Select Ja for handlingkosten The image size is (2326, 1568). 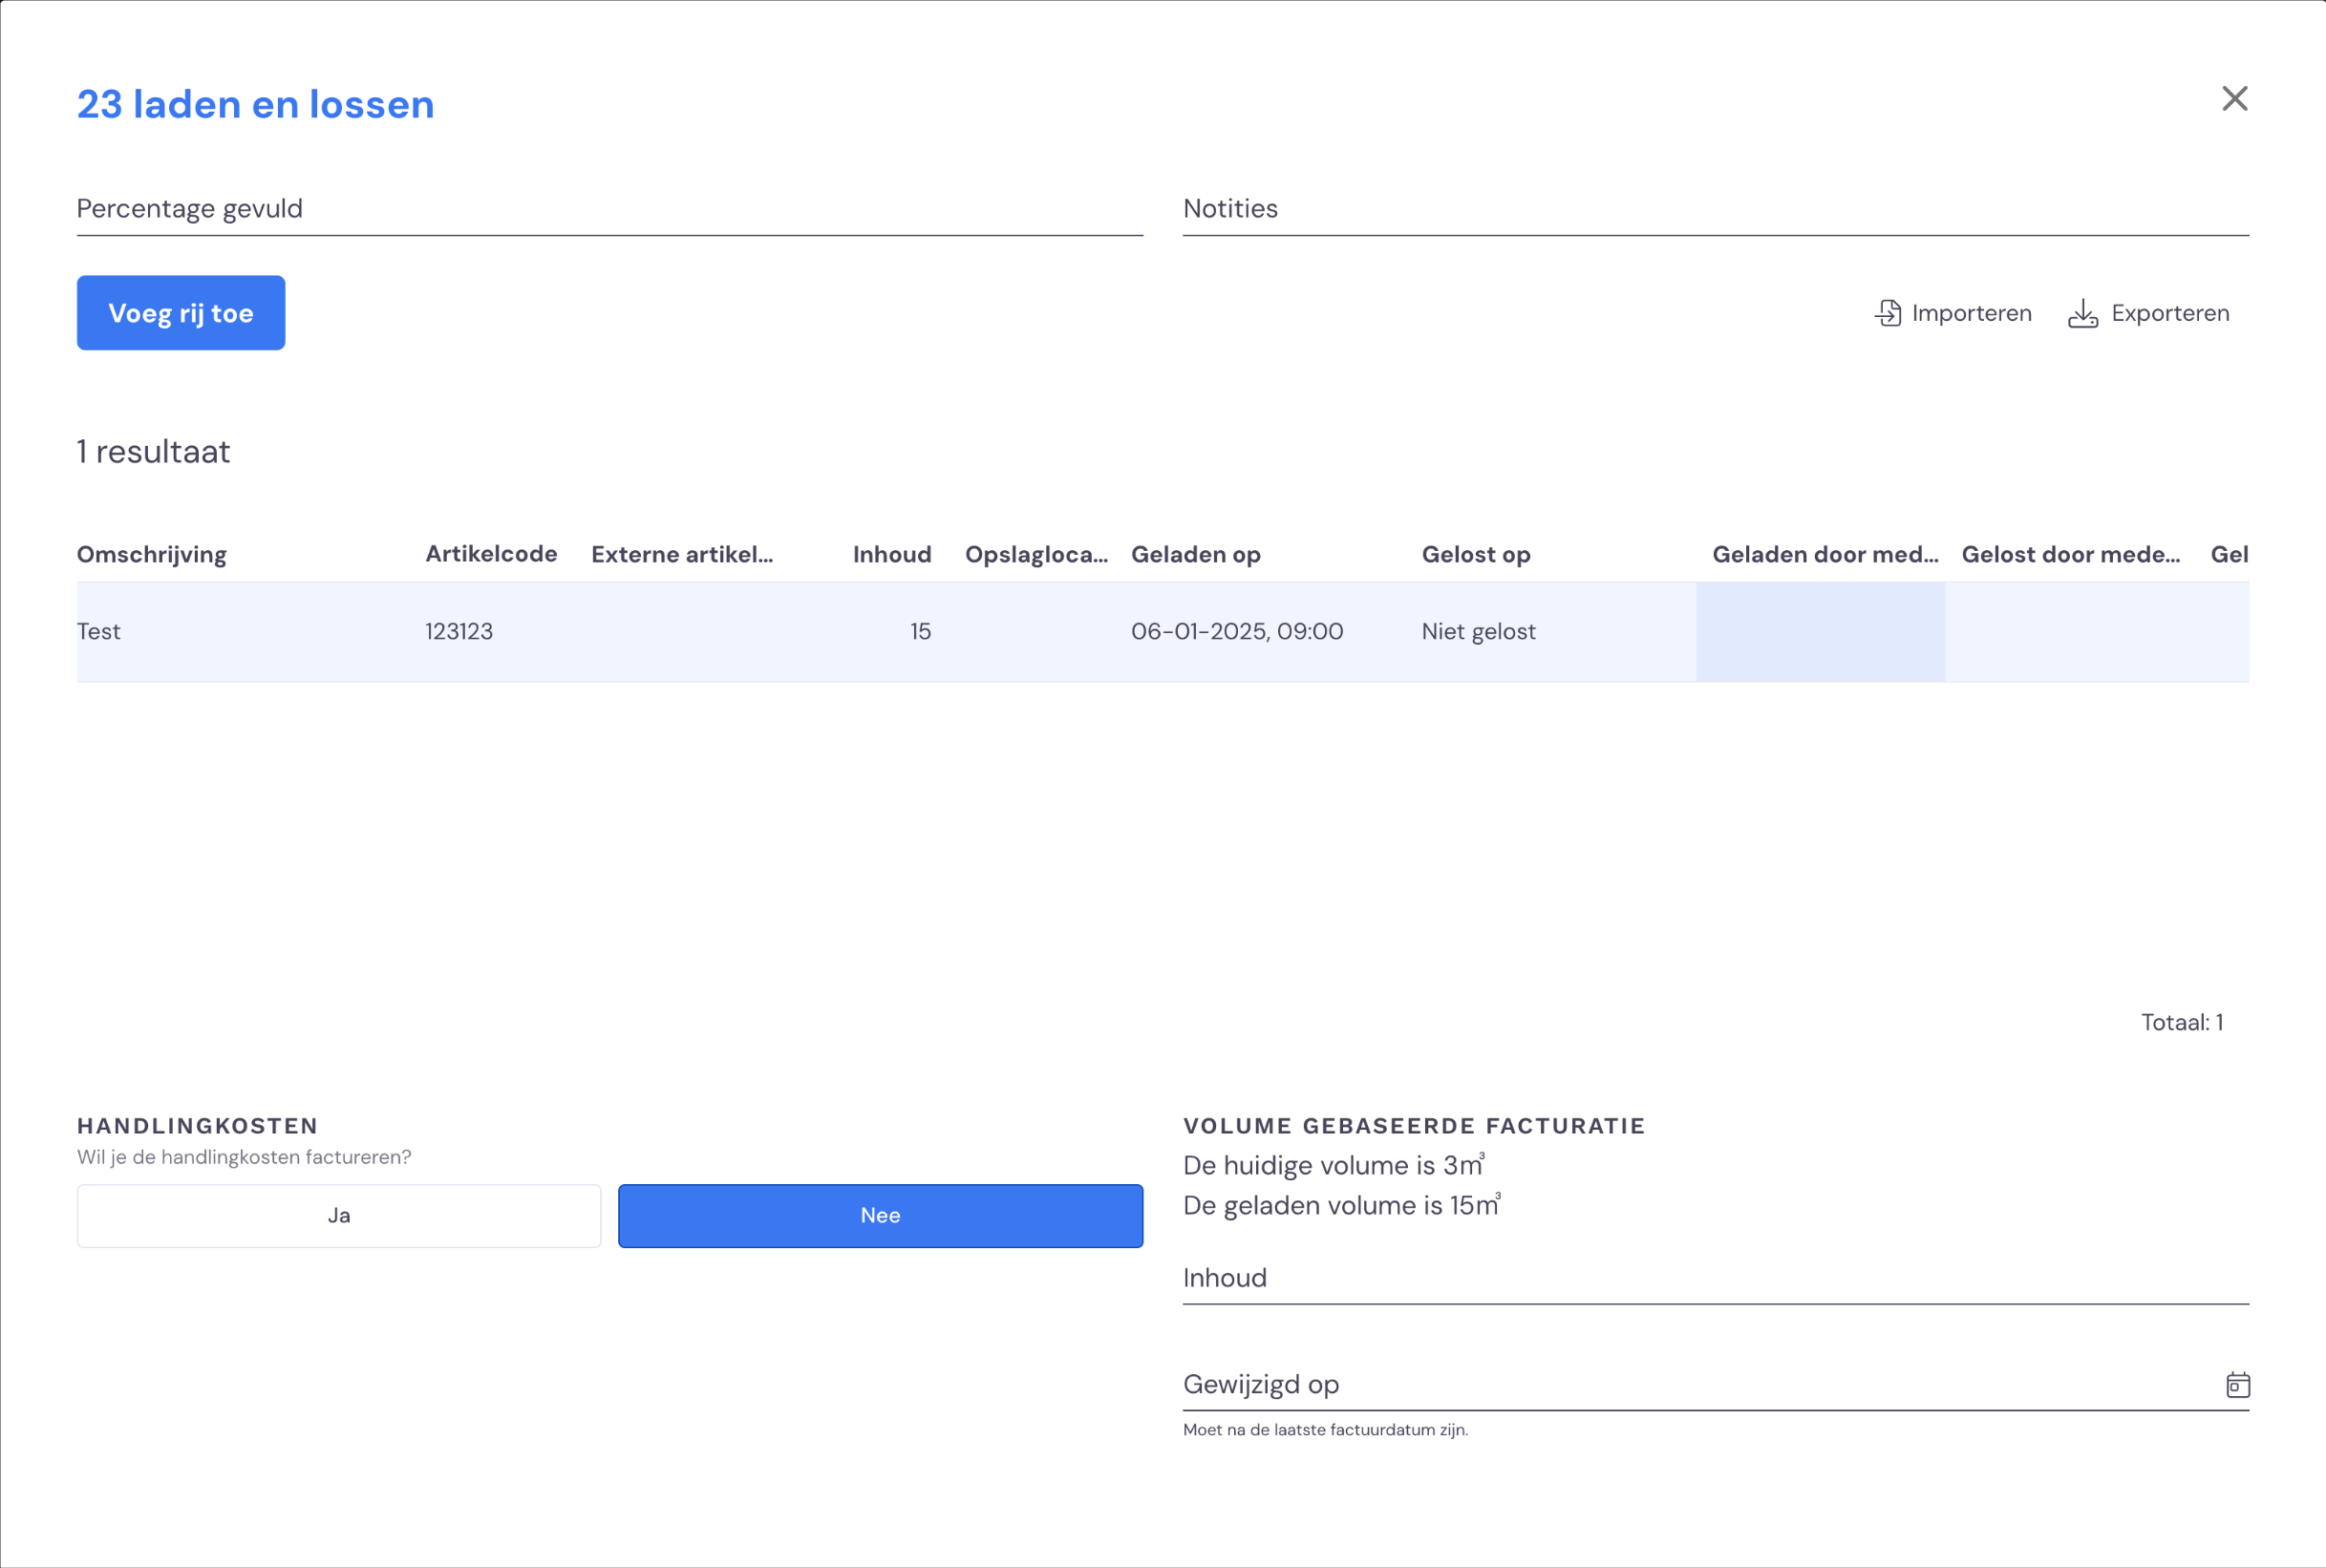click(x=339, y=1216)
